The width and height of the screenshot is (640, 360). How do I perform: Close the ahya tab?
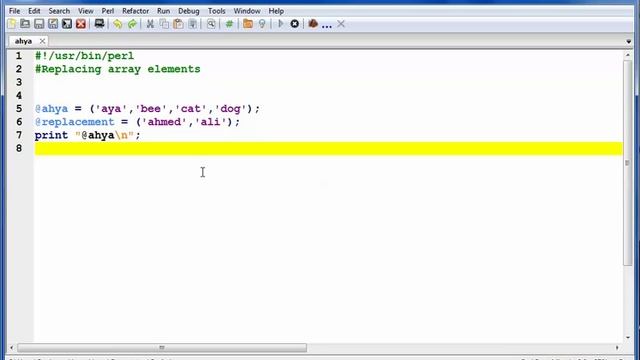click(x=42, y=41)
